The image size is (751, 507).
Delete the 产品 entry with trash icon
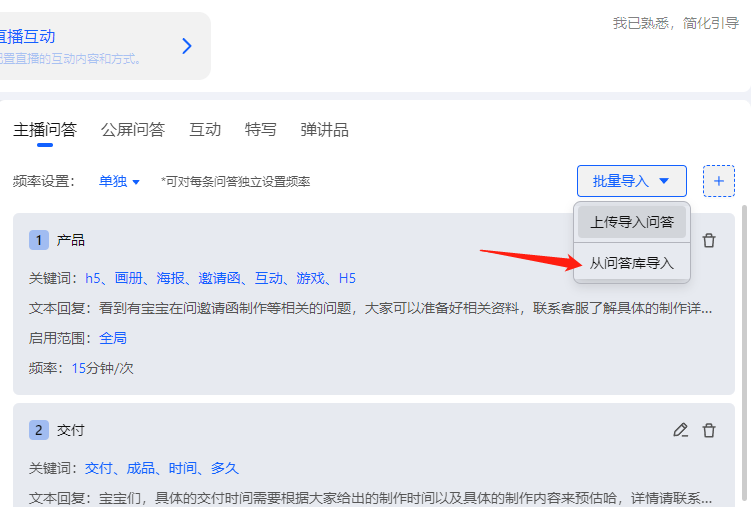click(709, 240)
